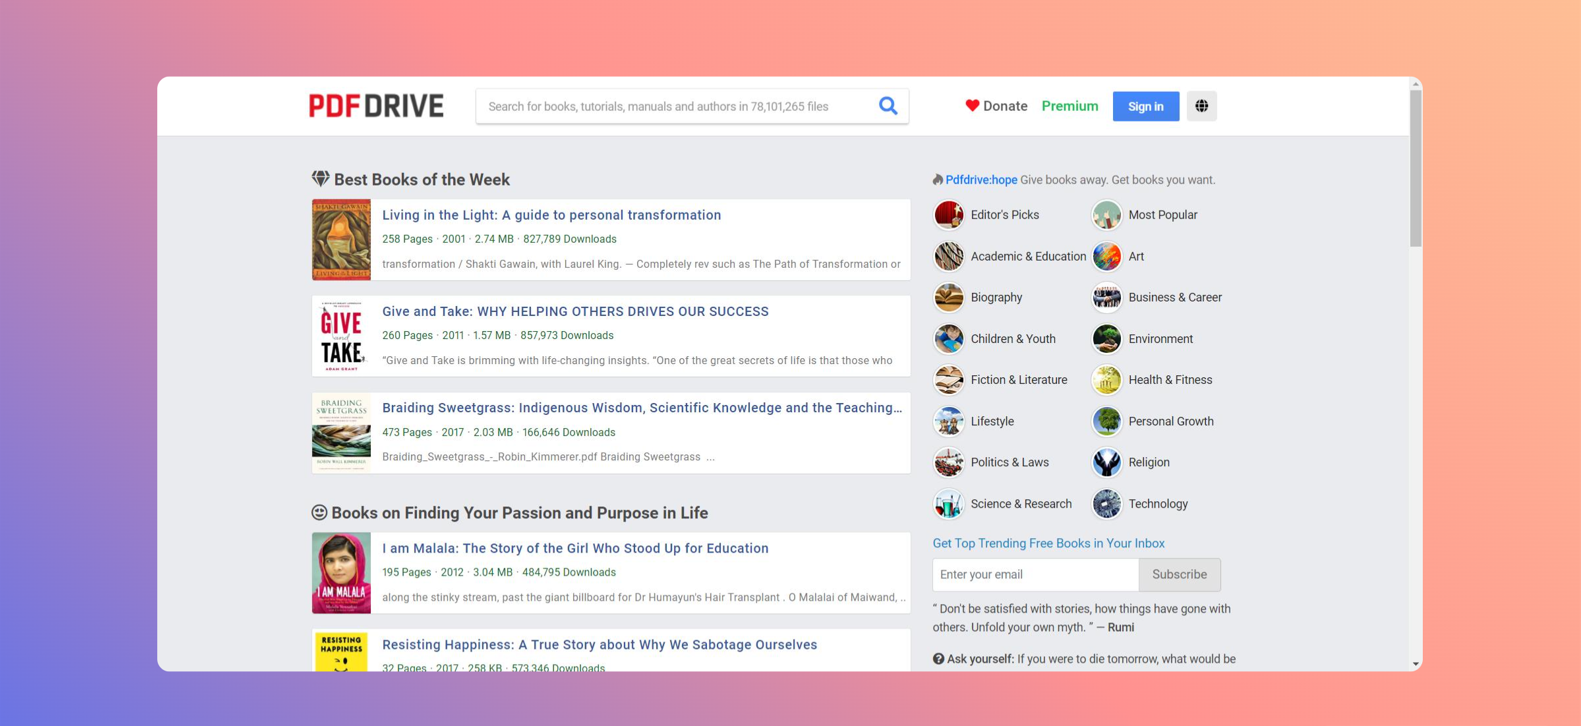The image size is (1582, 726).
Task: Click the Personal Growth category icon
Action: (1107, 421)
